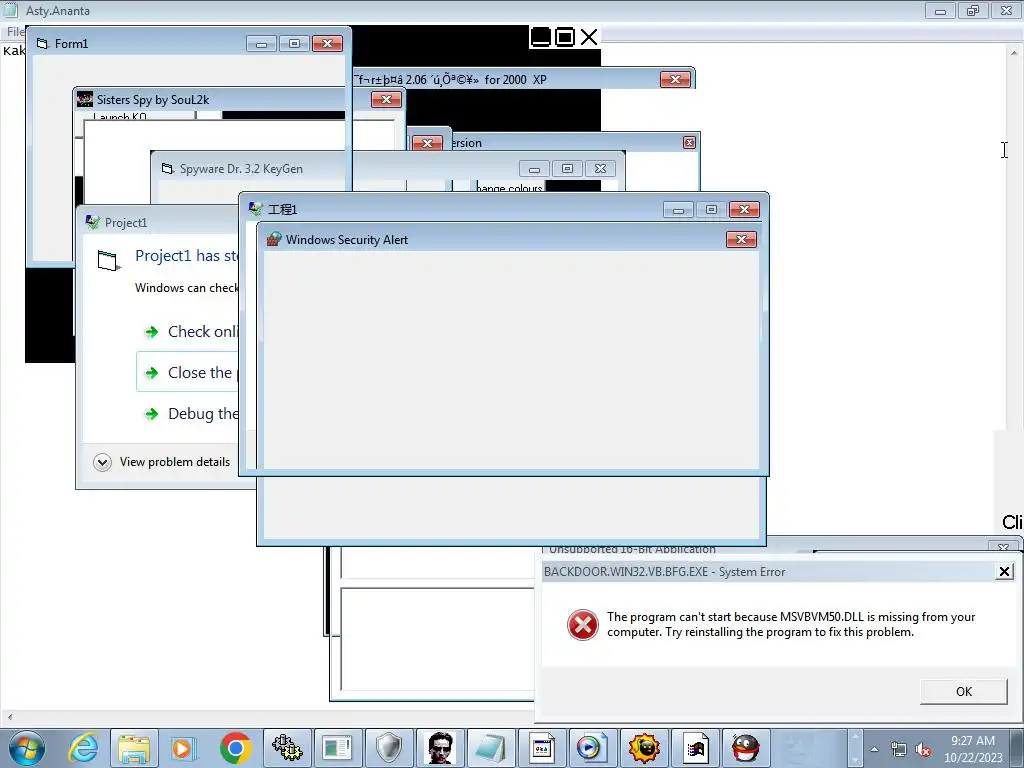
Task: Click the Project1 dialog title icon
Action: click(93, 222)
